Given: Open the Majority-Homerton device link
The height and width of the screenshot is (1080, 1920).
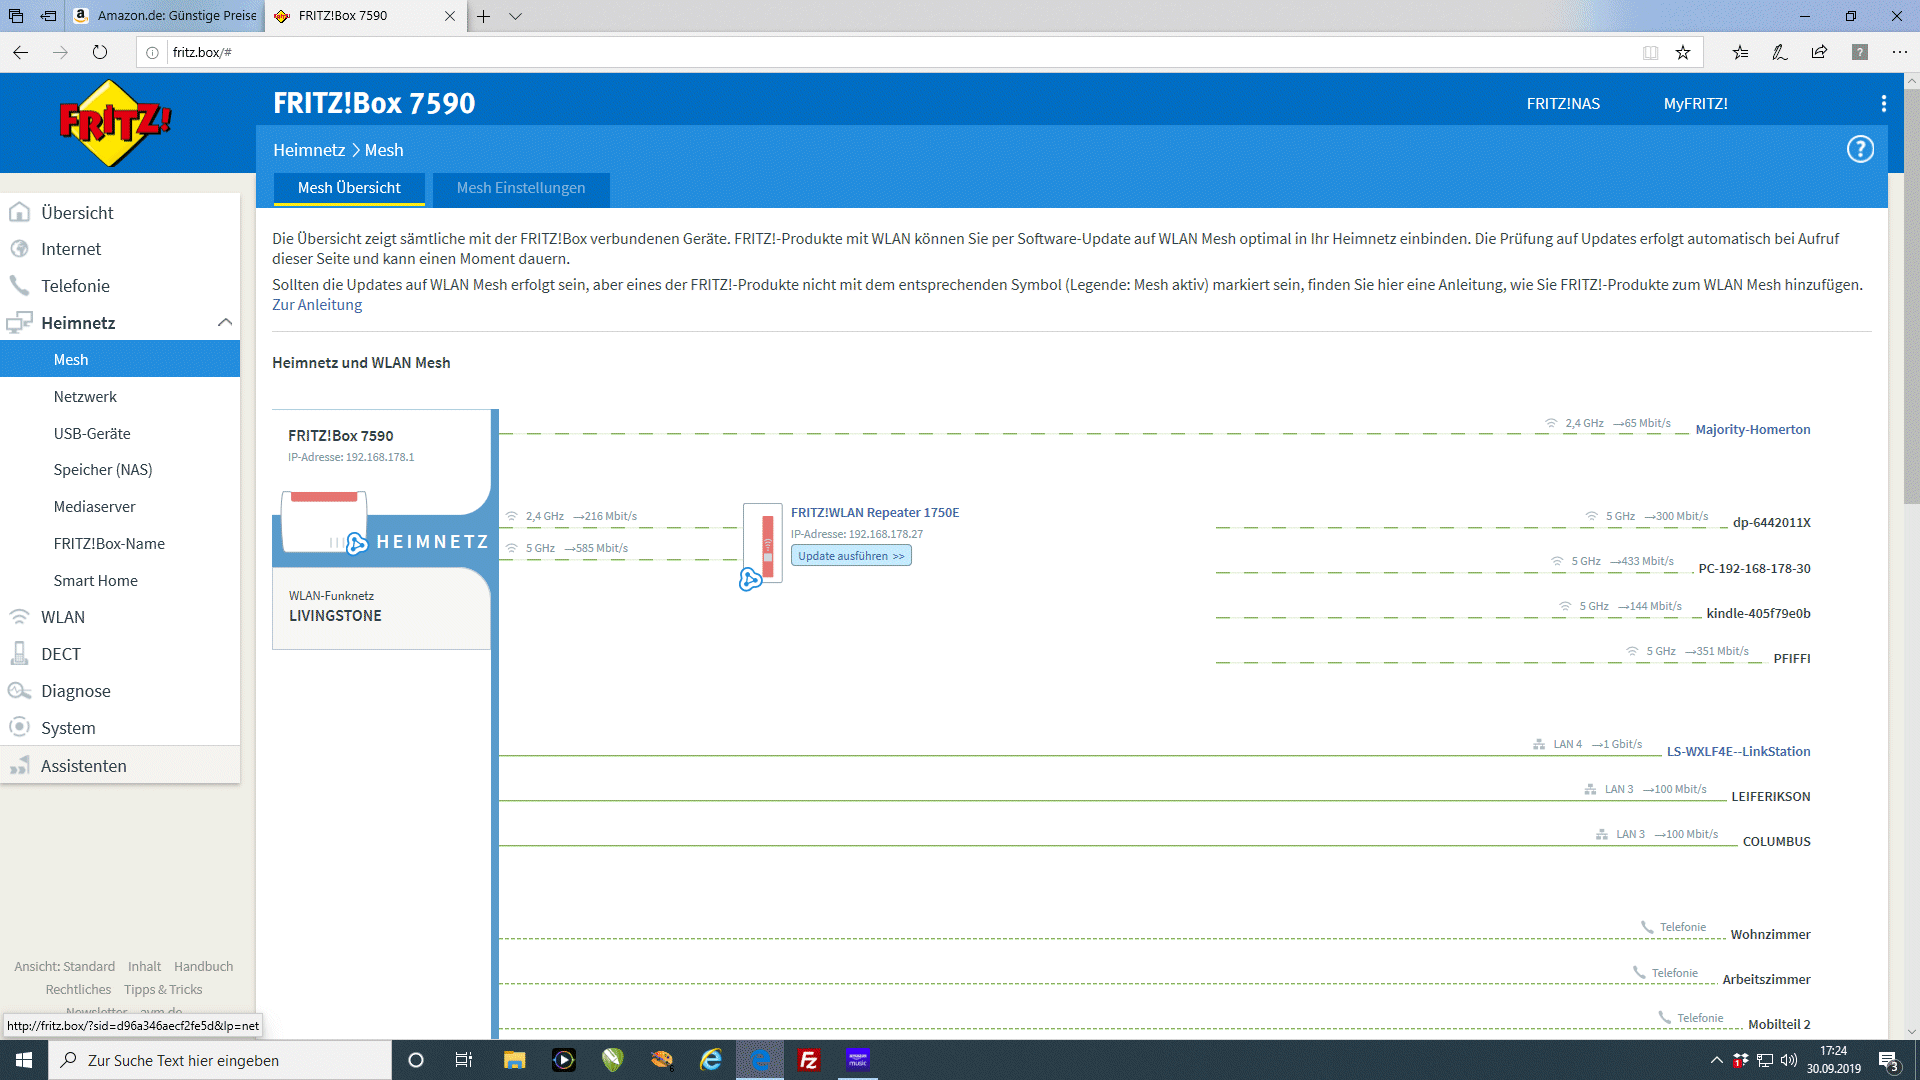Looking at the screenshot, I should (x=1753, y=430).
